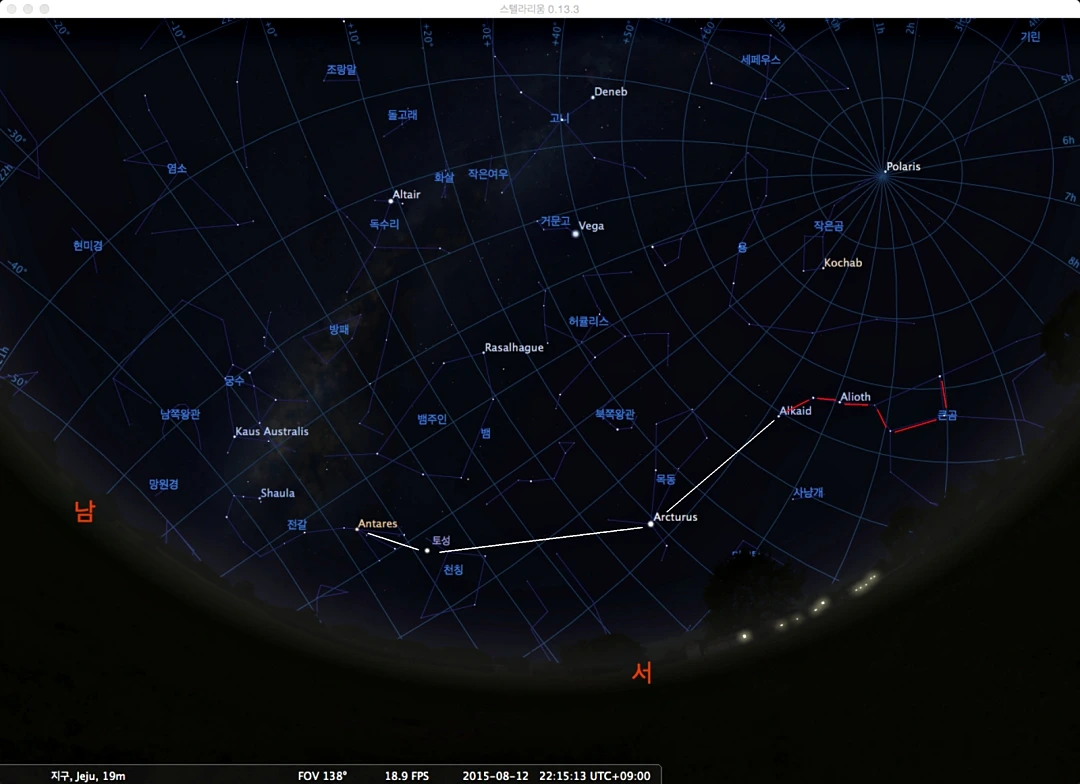Viewport: 1080px width, 784px height.
Task: Click the 뱀주인 constellation label
Action: 433,419
